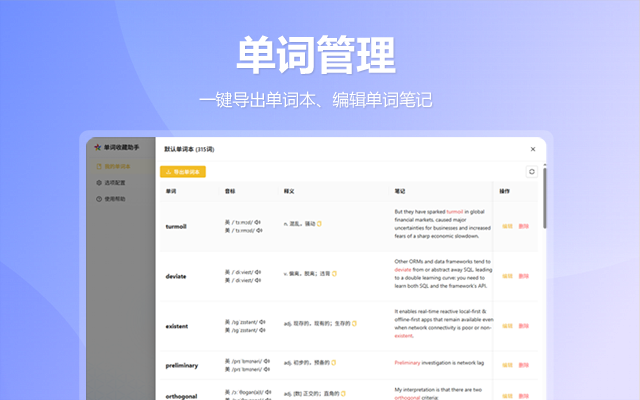Click the word "orthogonal" in the table

click(x=181, y=396)
